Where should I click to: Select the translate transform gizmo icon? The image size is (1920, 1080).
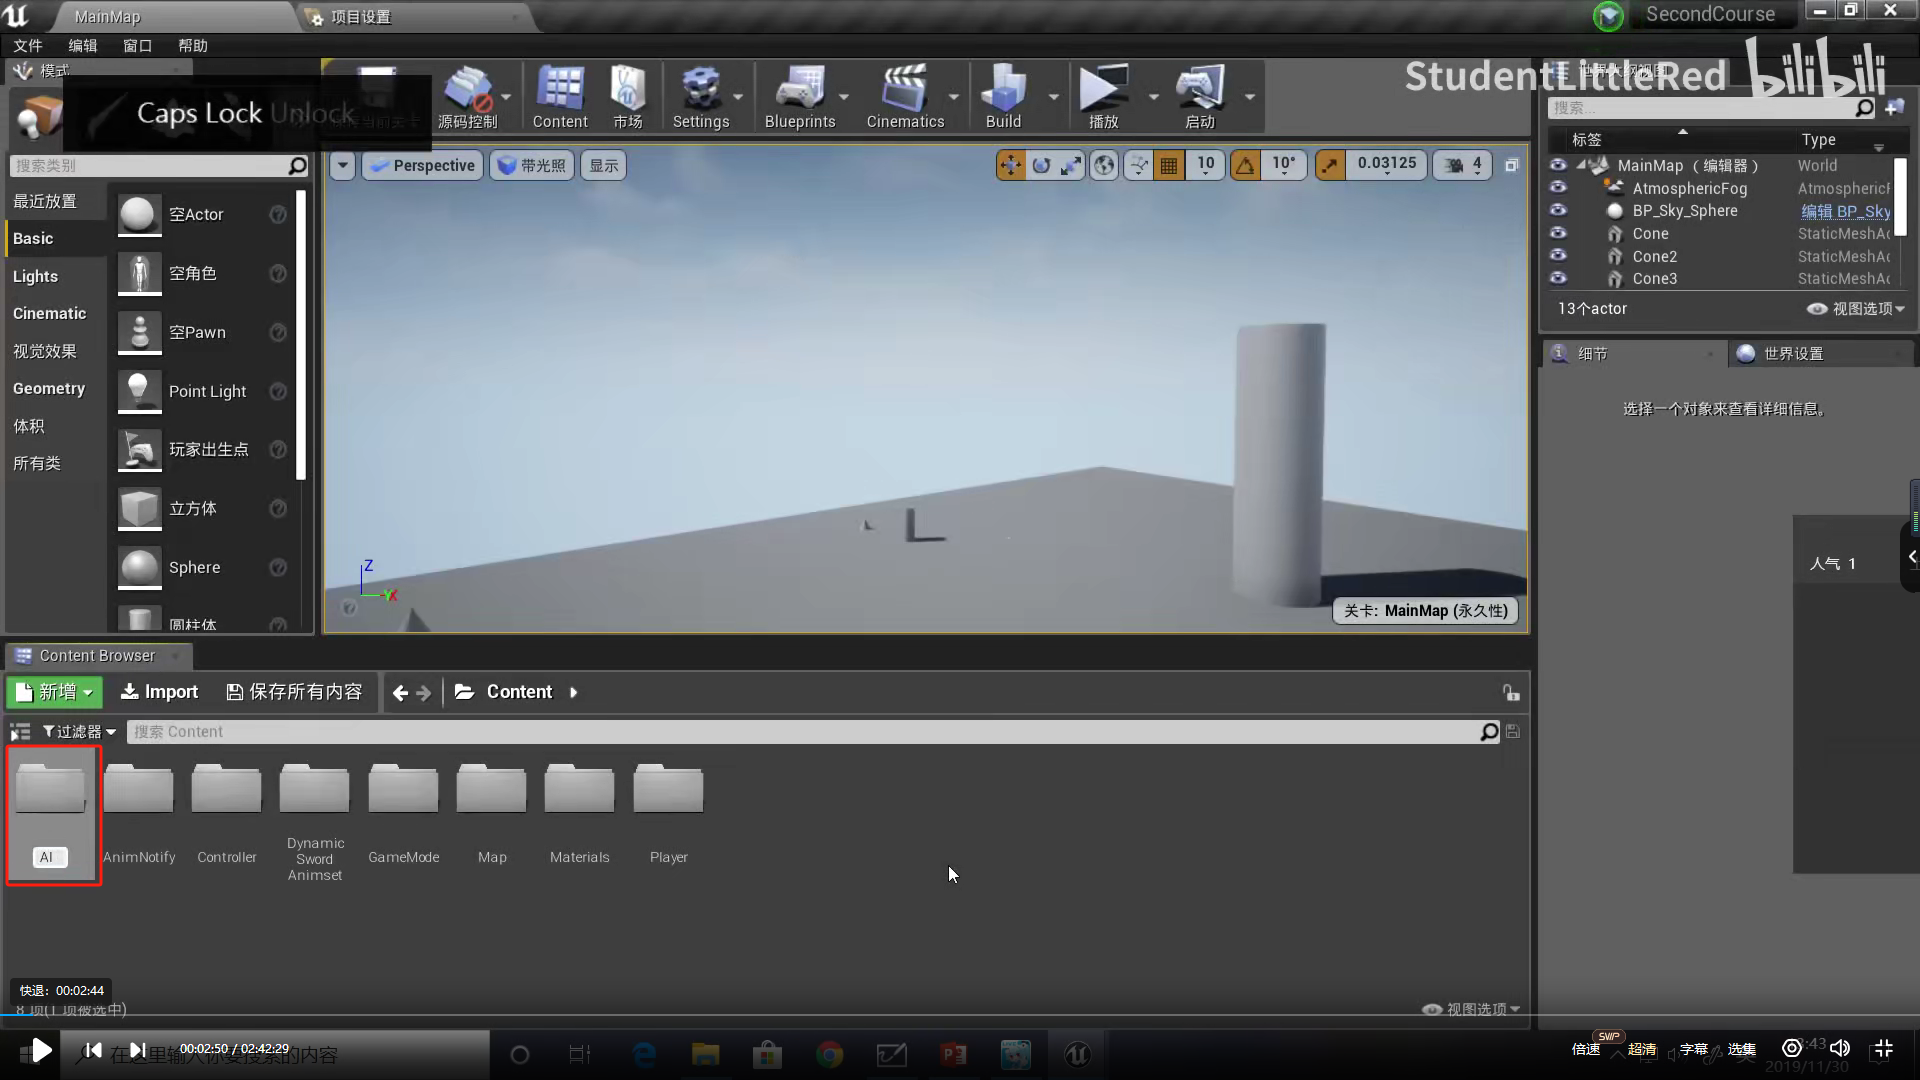(x=1011, y=165)
